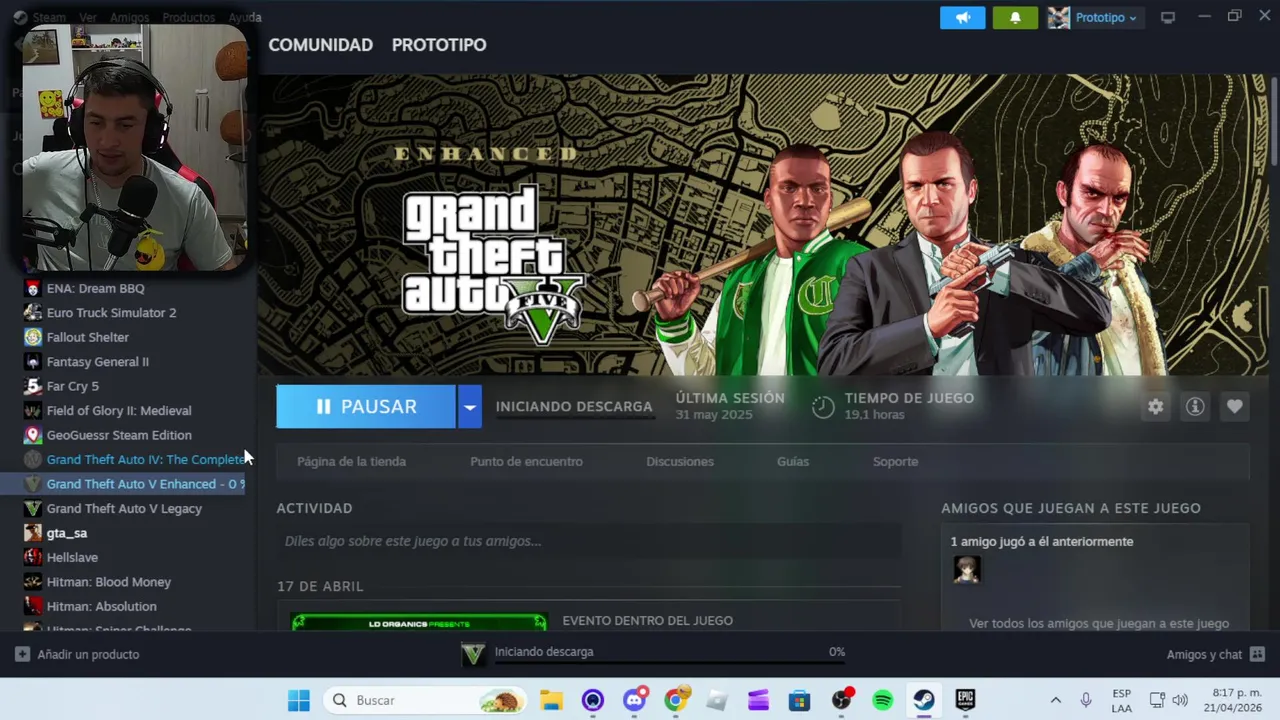Open Discusiones link
Viewport: 1280px width, 720px height.
point(680,461)
